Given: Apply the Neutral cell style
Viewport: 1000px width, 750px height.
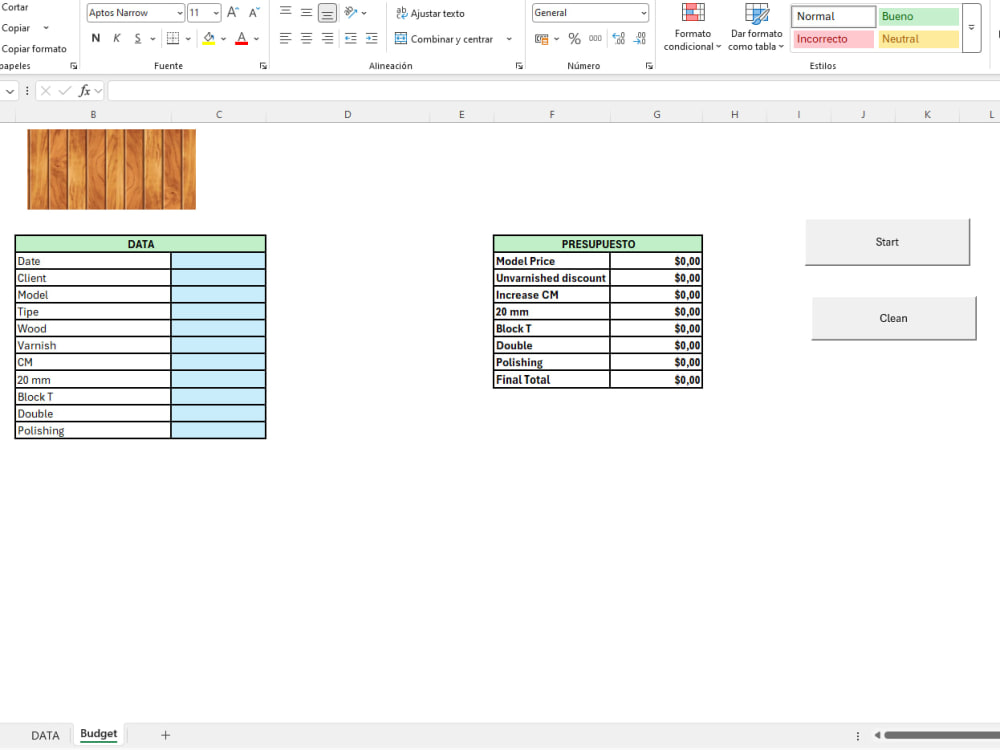Looking at the screenshot, I should pyautogui.click(x=918, y=39).
